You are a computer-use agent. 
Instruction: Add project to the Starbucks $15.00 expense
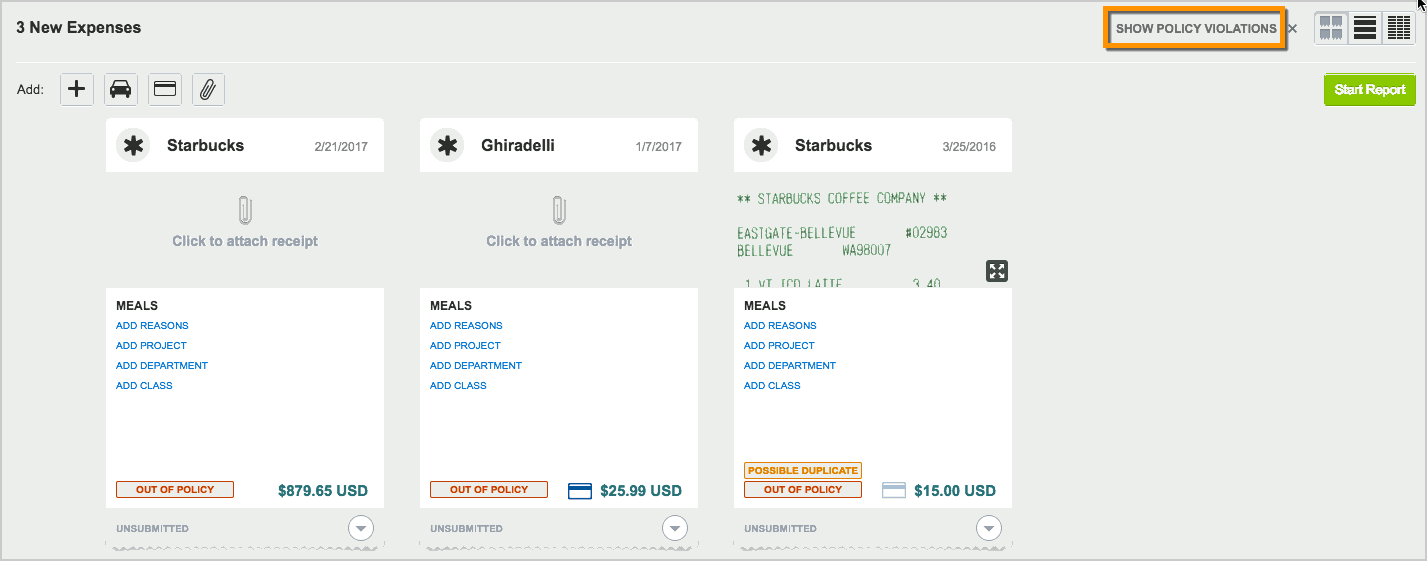point(779,346)
